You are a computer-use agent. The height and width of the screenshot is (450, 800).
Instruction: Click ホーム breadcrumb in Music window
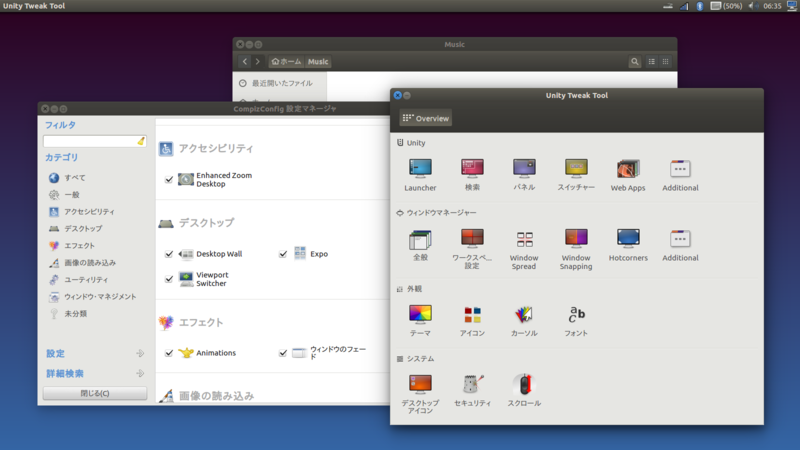[286, 62]
